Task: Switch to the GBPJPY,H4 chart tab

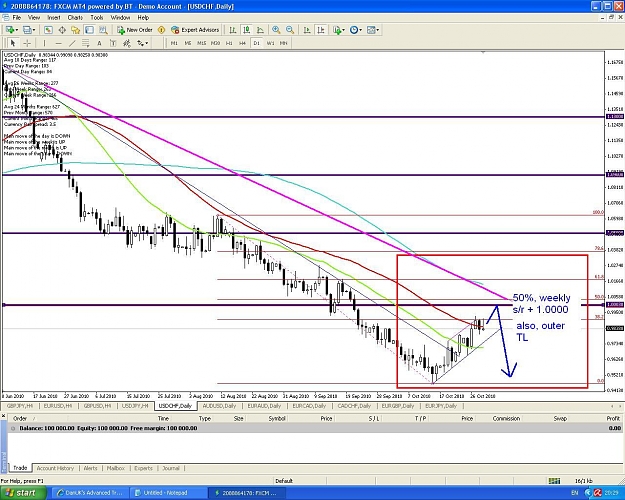Action: pyautogui.click(x=20, y=406)
